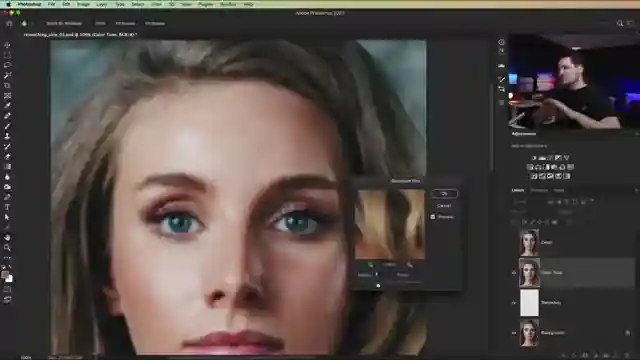
Task: Select the Zoom tool in toolbar
Action: coord(7,247)
